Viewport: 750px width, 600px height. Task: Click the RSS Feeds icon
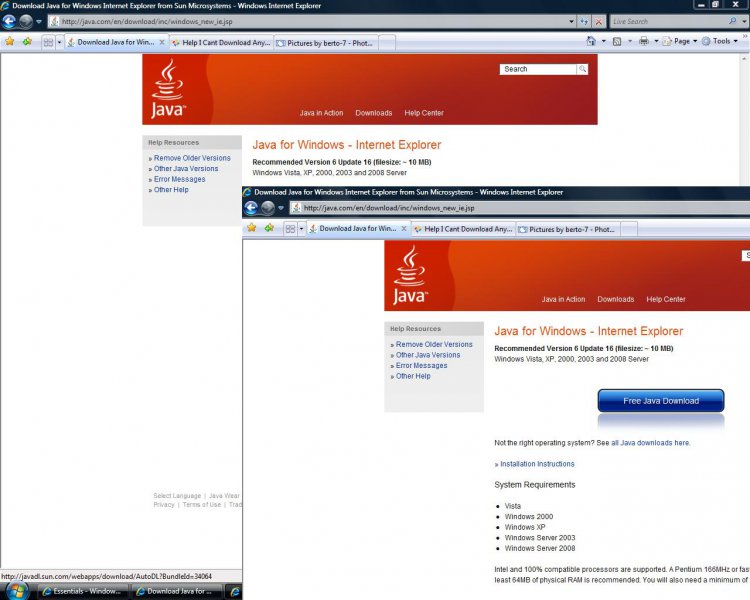[617, 41]
